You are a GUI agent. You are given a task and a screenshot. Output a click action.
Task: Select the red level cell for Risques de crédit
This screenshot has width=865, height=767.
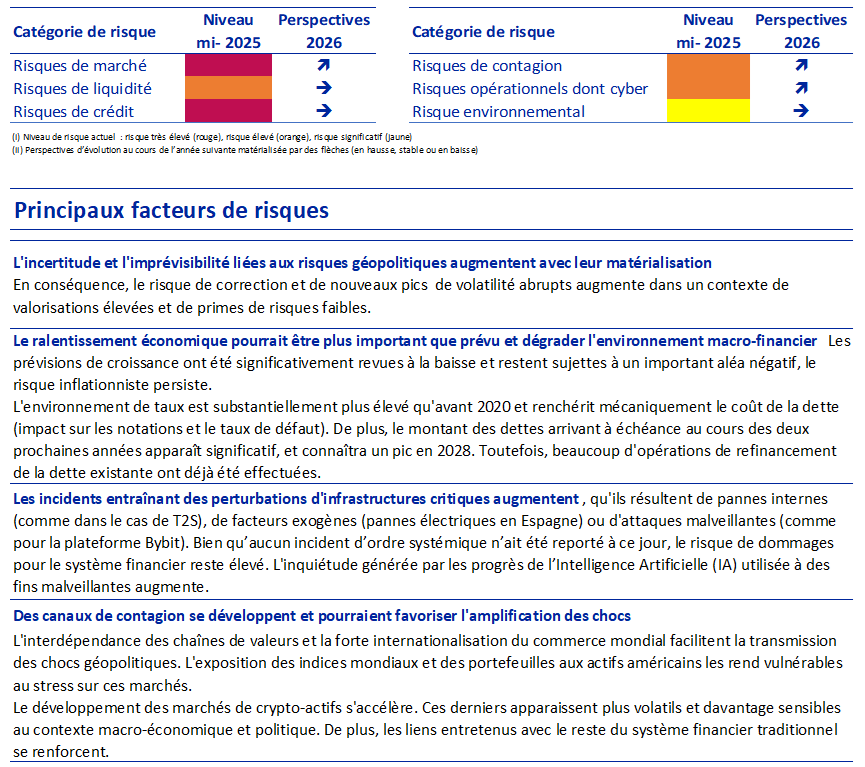(x=228, y=111)
